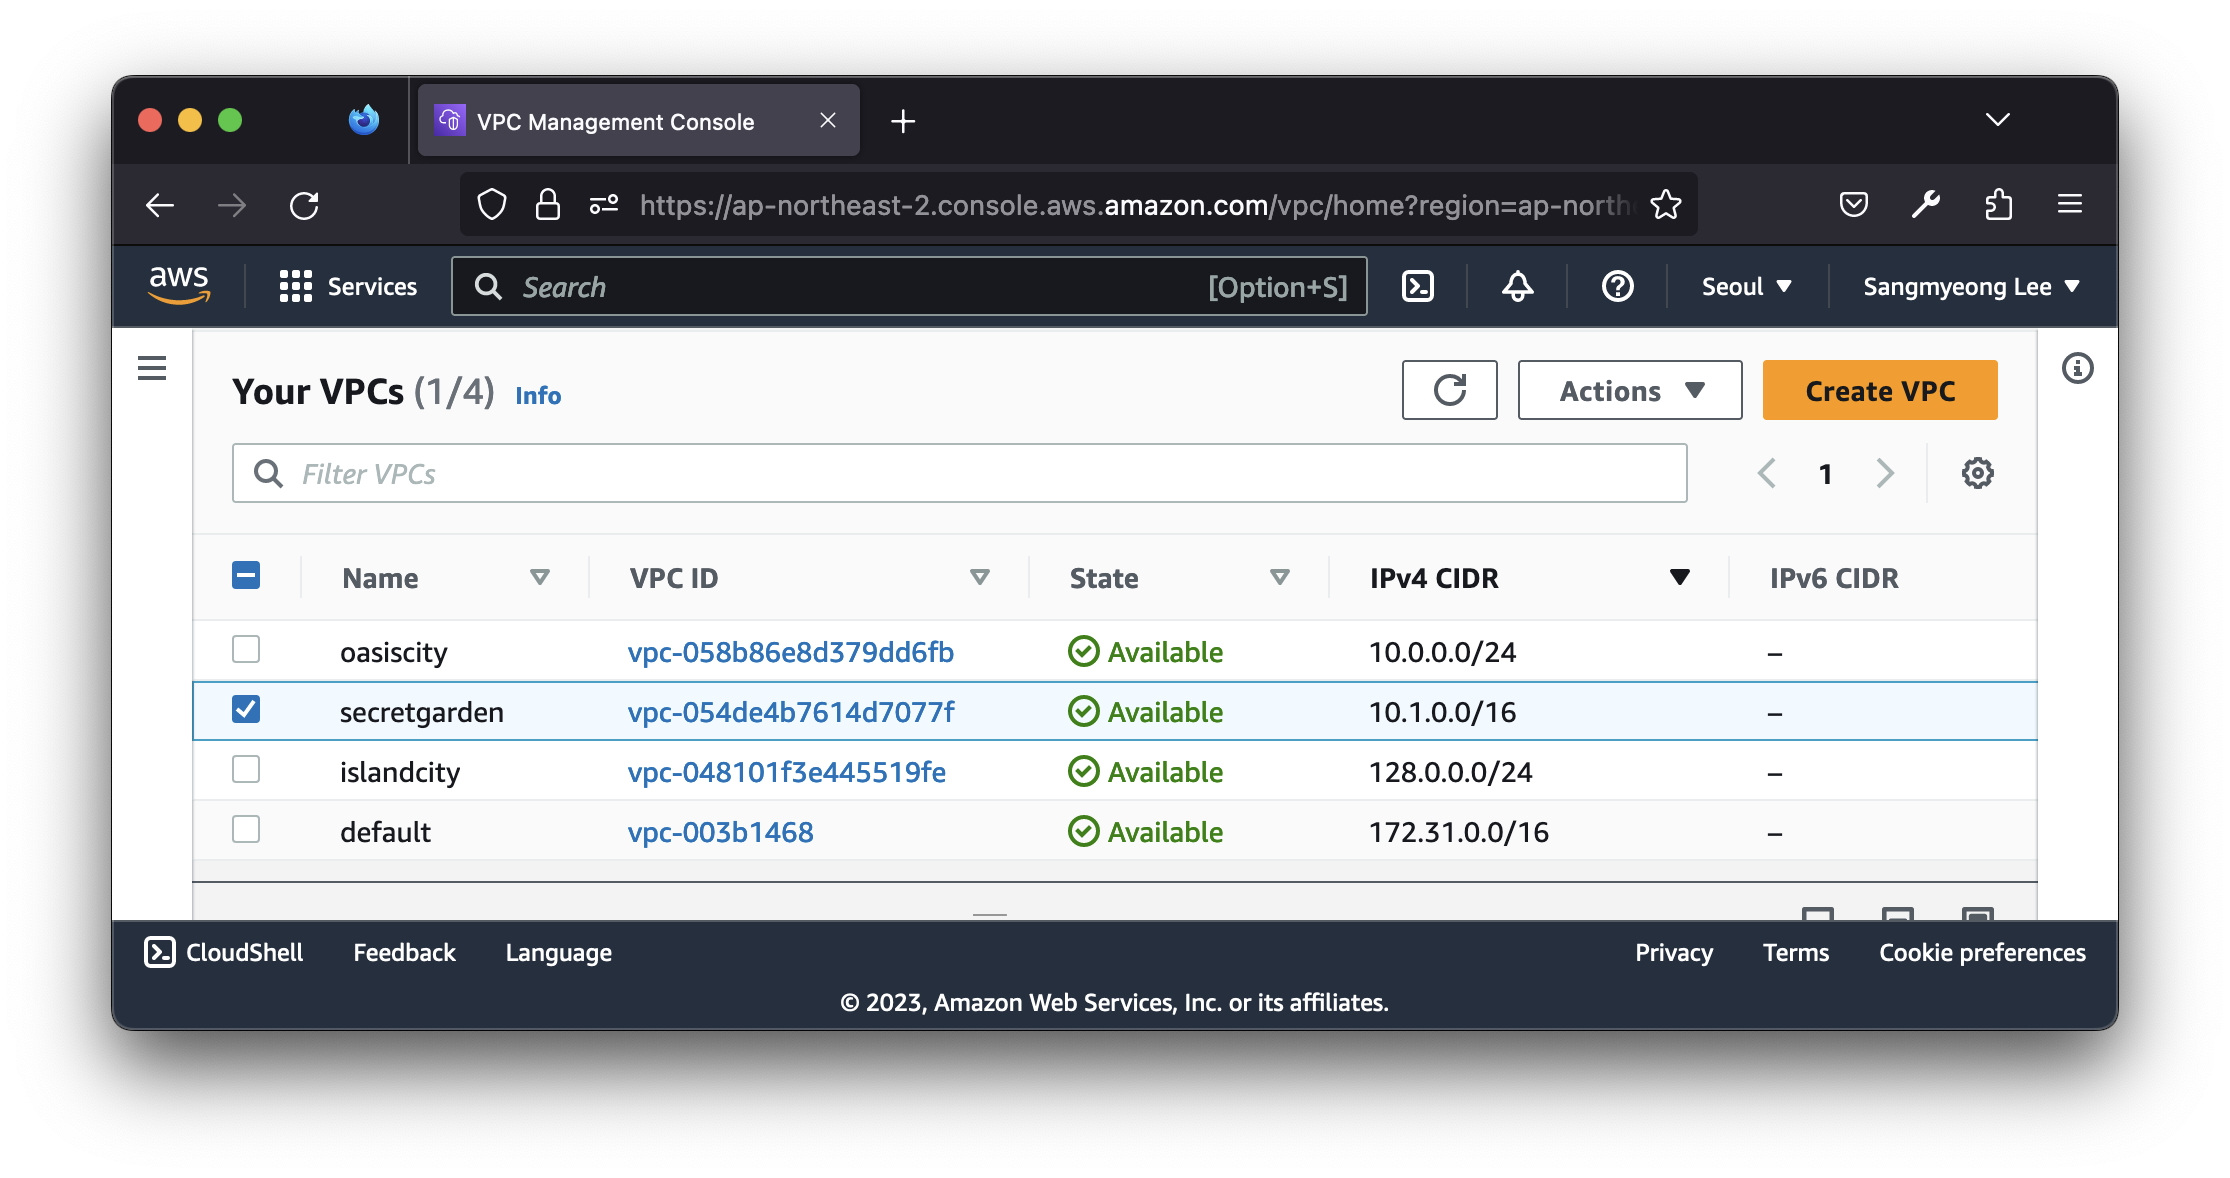
Task: Go to previous page of VPCs
Action: pyautogui.click(x=1767, y=473)
